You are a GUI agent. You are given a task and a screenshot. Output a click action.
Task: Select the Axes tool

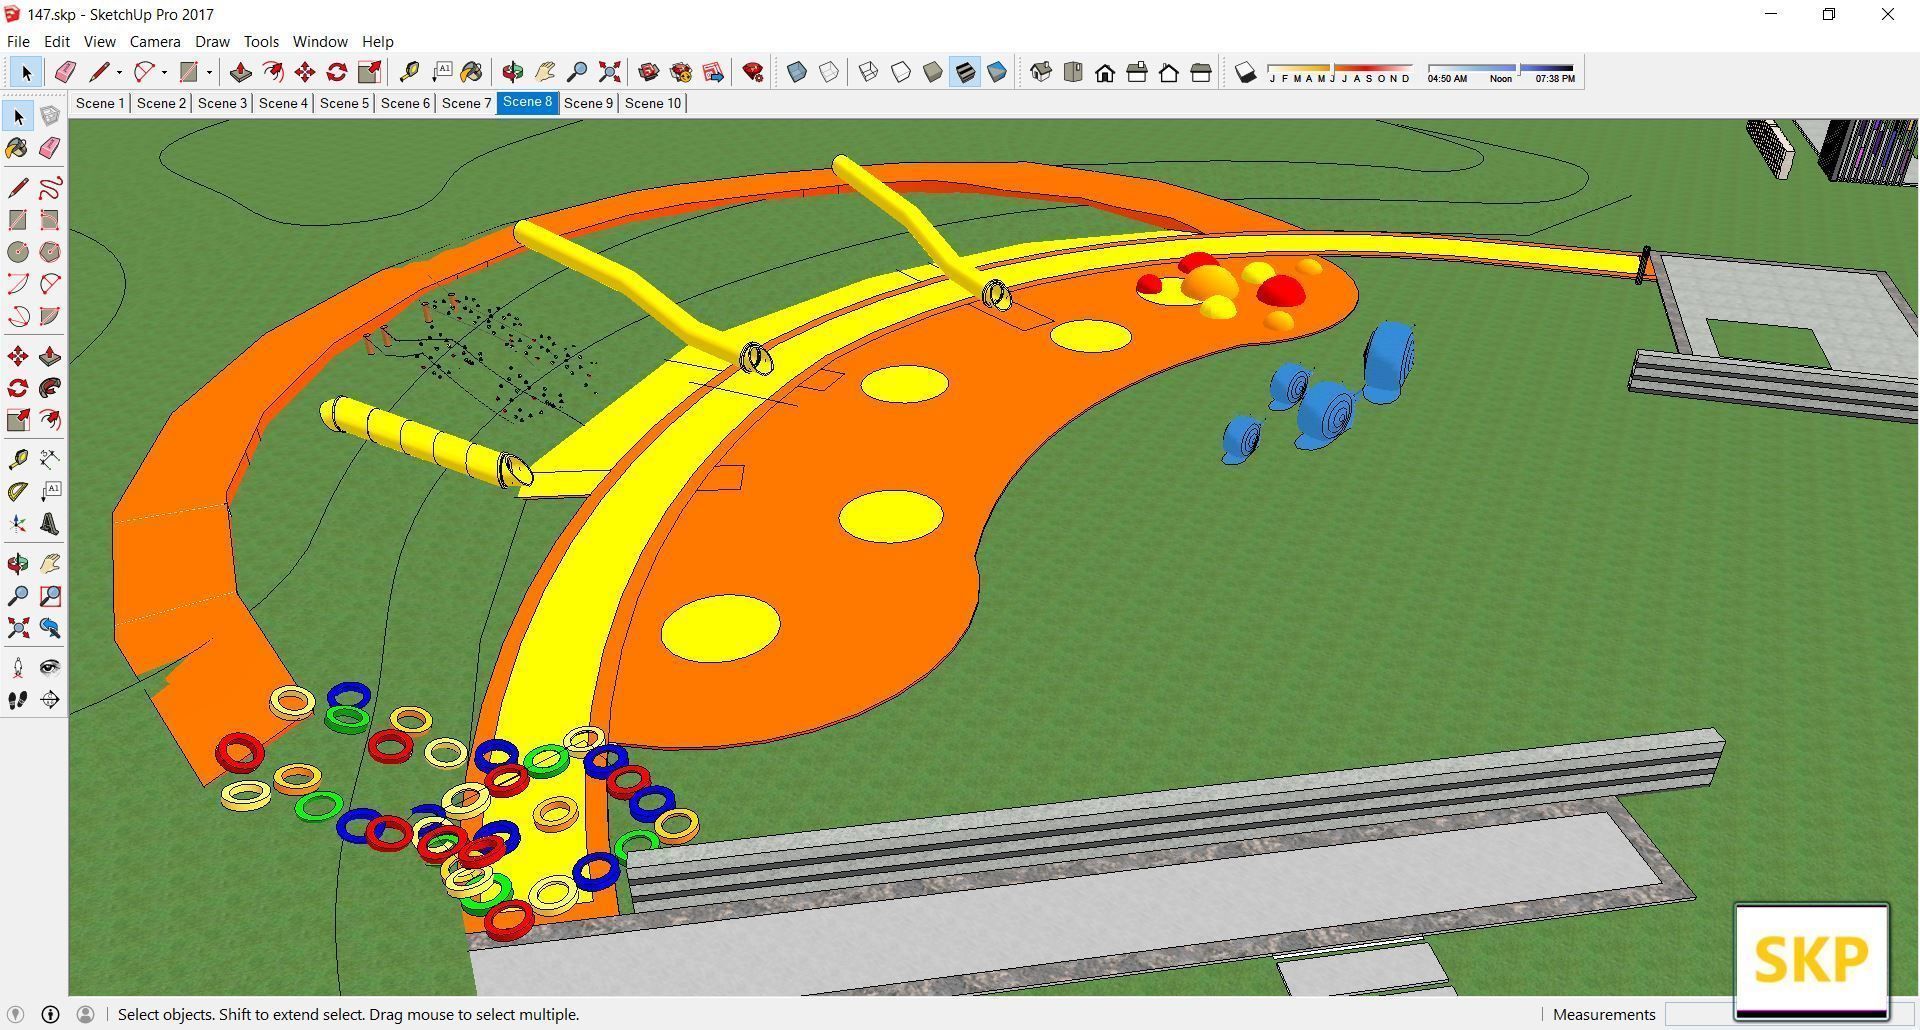point(18,524)
